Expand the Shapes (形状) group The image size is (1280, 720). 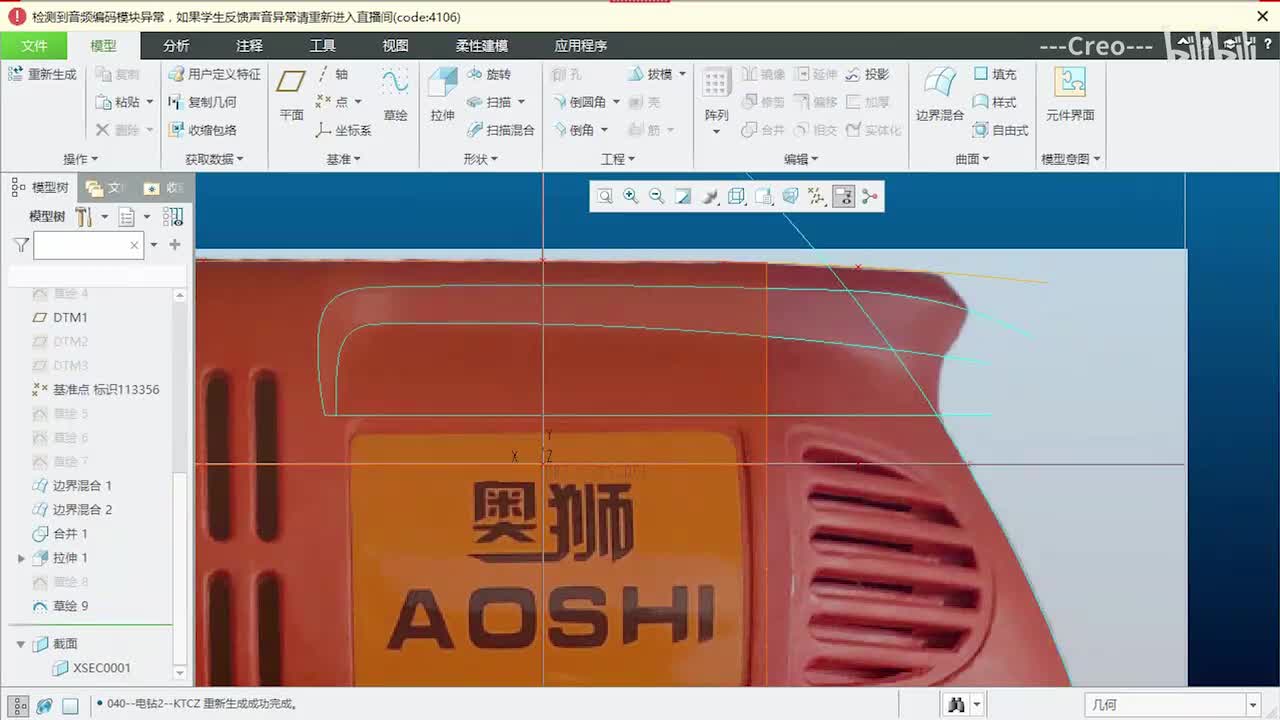point(480,159)
